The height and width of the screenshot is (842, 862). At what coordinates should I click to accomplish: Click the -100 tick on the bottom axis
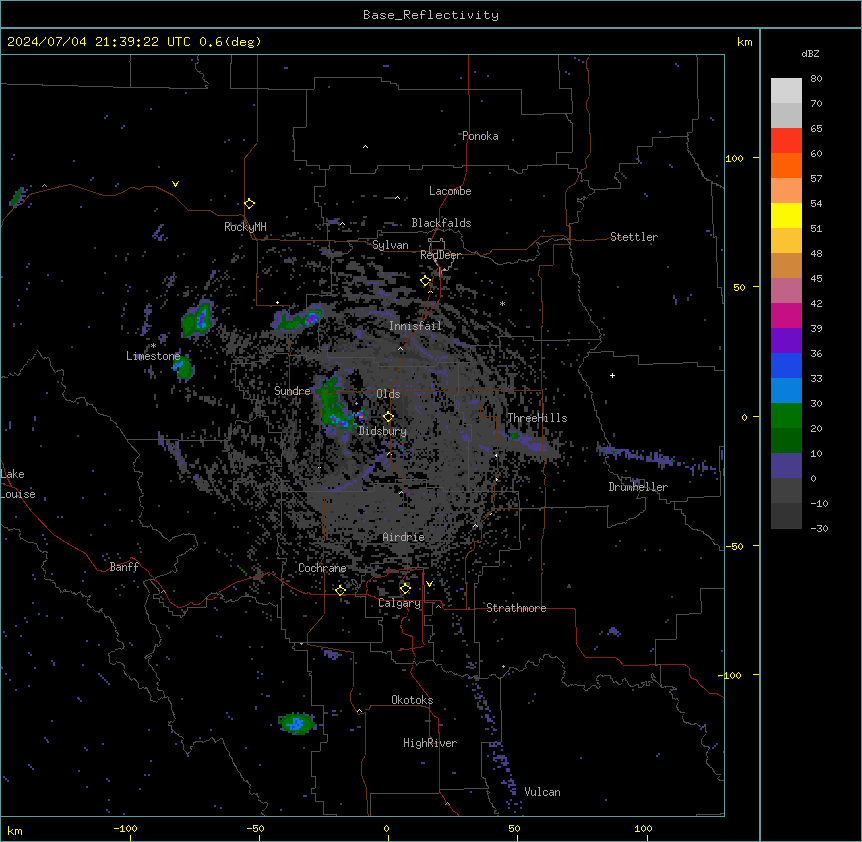[x=125, y=828]
